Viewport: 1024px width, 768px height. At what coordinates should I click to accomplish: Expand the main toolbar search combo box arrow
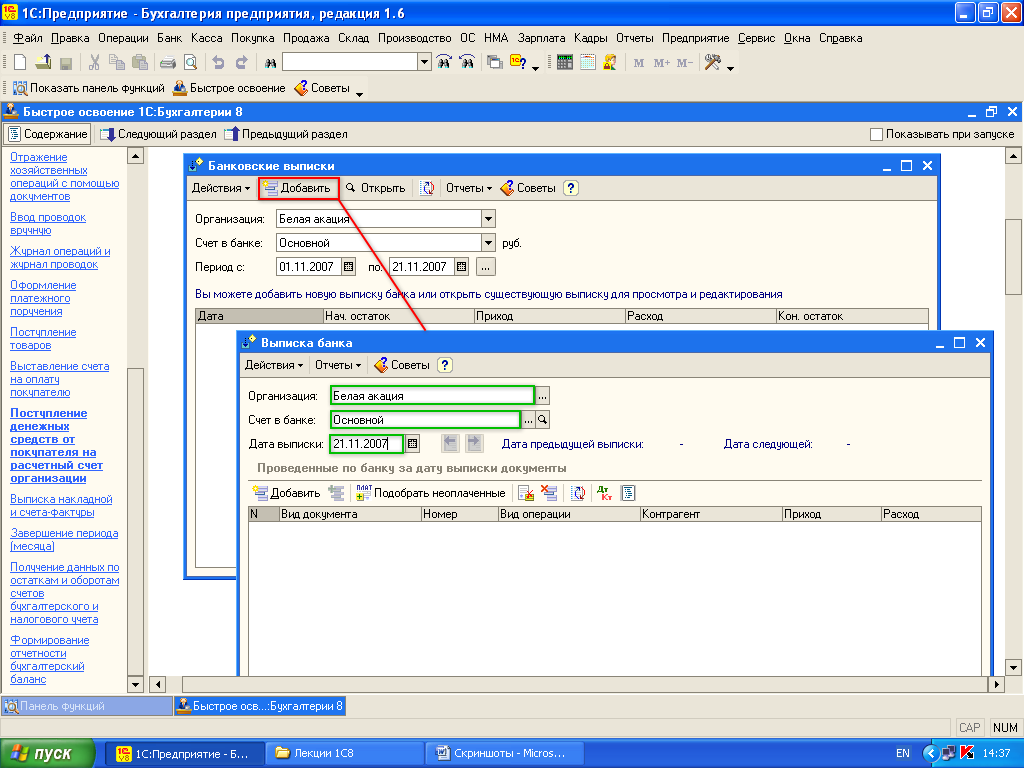tap(424, 63)
